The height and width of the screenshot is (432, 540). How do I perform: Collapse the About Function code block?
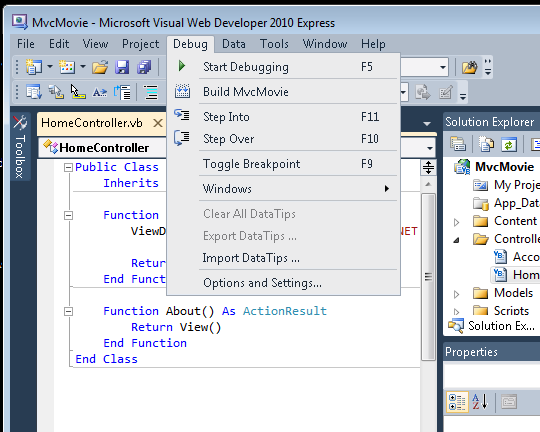[69, 311]
